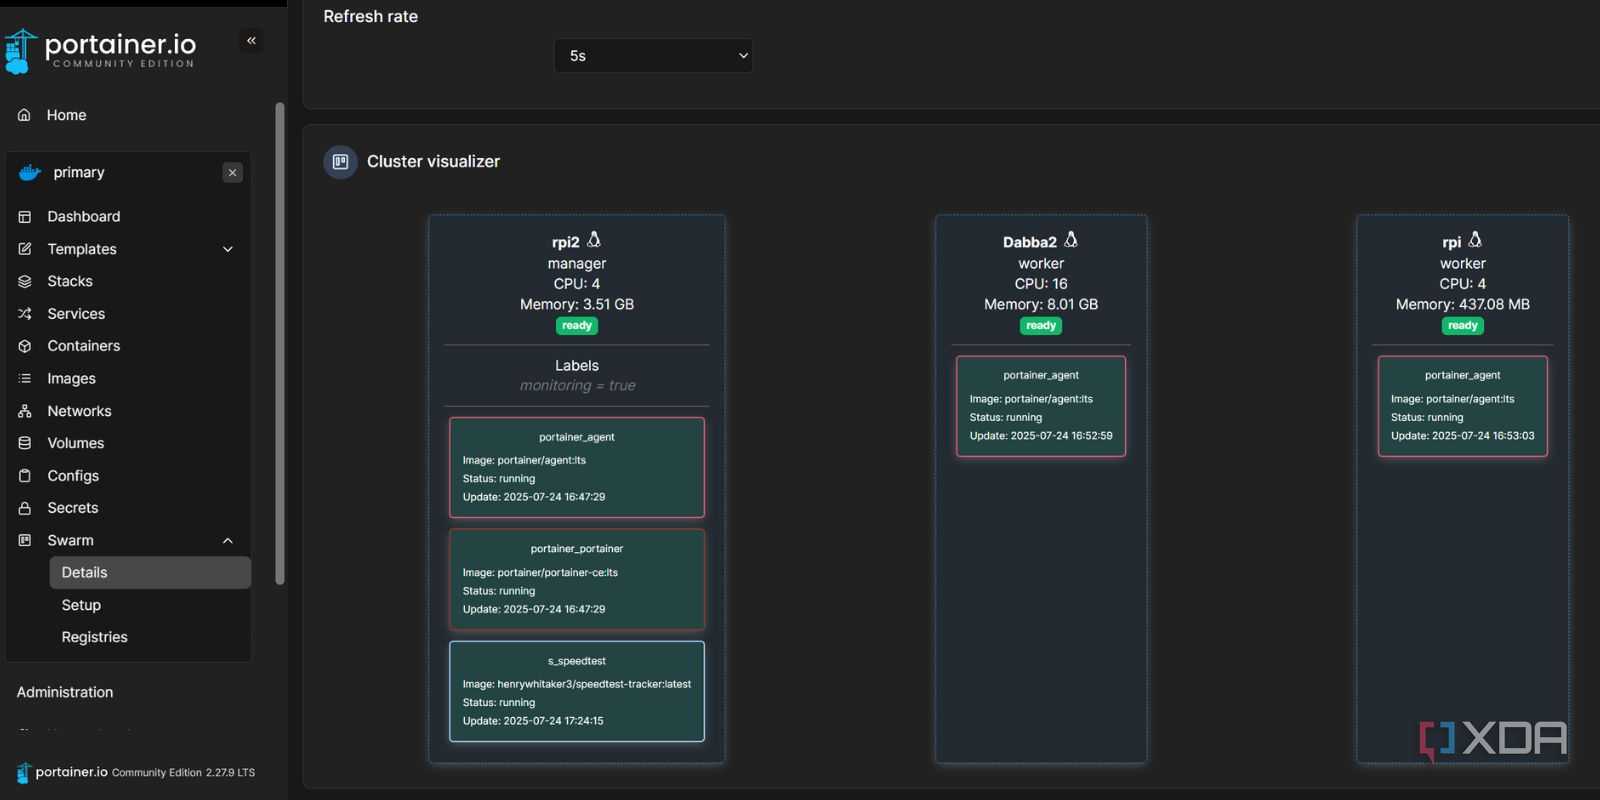Select portainer_agent card on Dabba2 node
This screenshot has width=1600, height=800.
point(1041,406)
